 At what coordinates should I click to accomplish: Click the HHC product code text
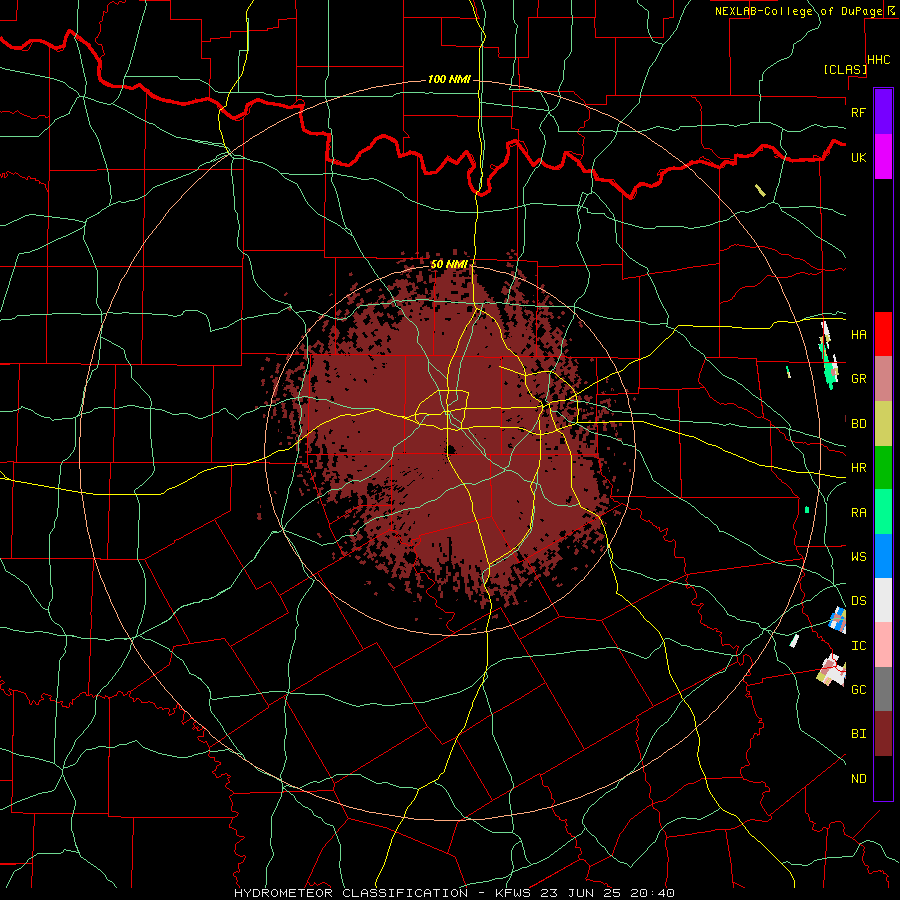(x=878, y=60)
